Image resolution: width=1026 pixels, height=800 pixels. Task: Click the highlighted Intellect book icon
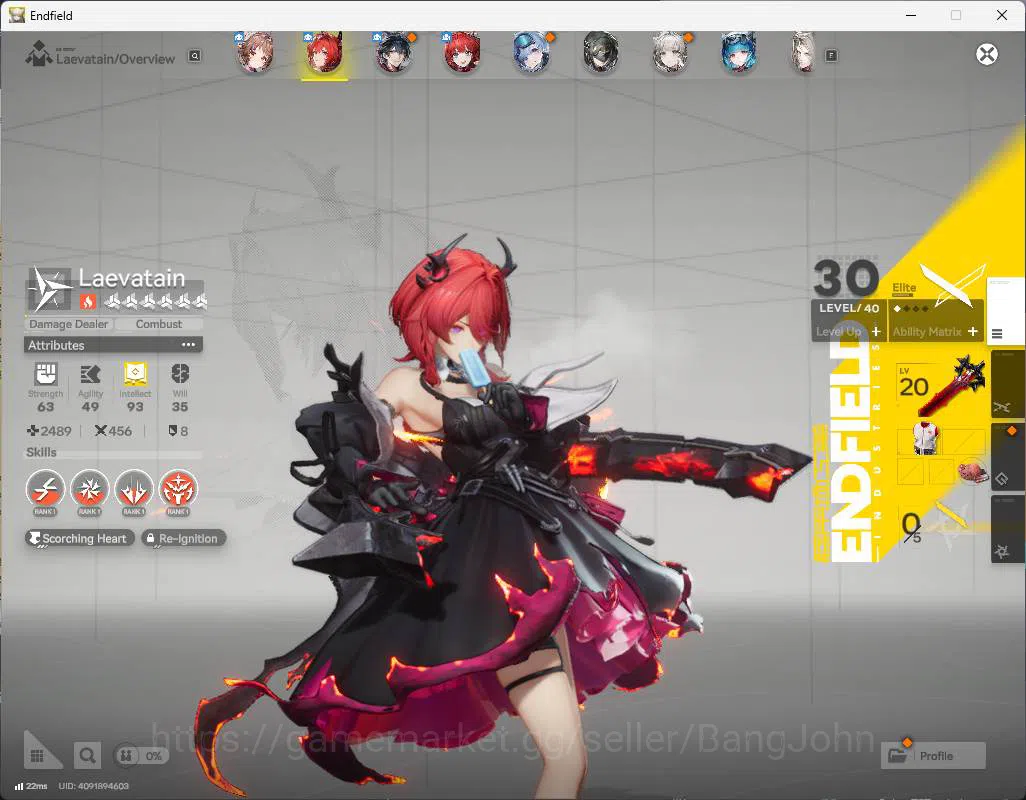point(135,374)
